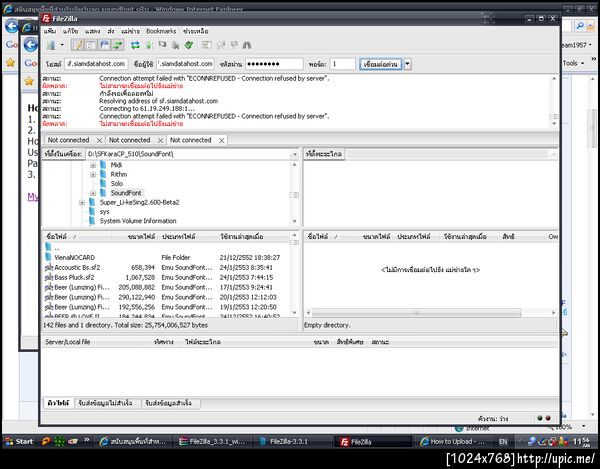The width and height of the screenshot is (600, 469).
Task: Expand the Super_Li-keSing2.600-Beta2 folder node
Action: pyautogui.click(x=82, y=202)
